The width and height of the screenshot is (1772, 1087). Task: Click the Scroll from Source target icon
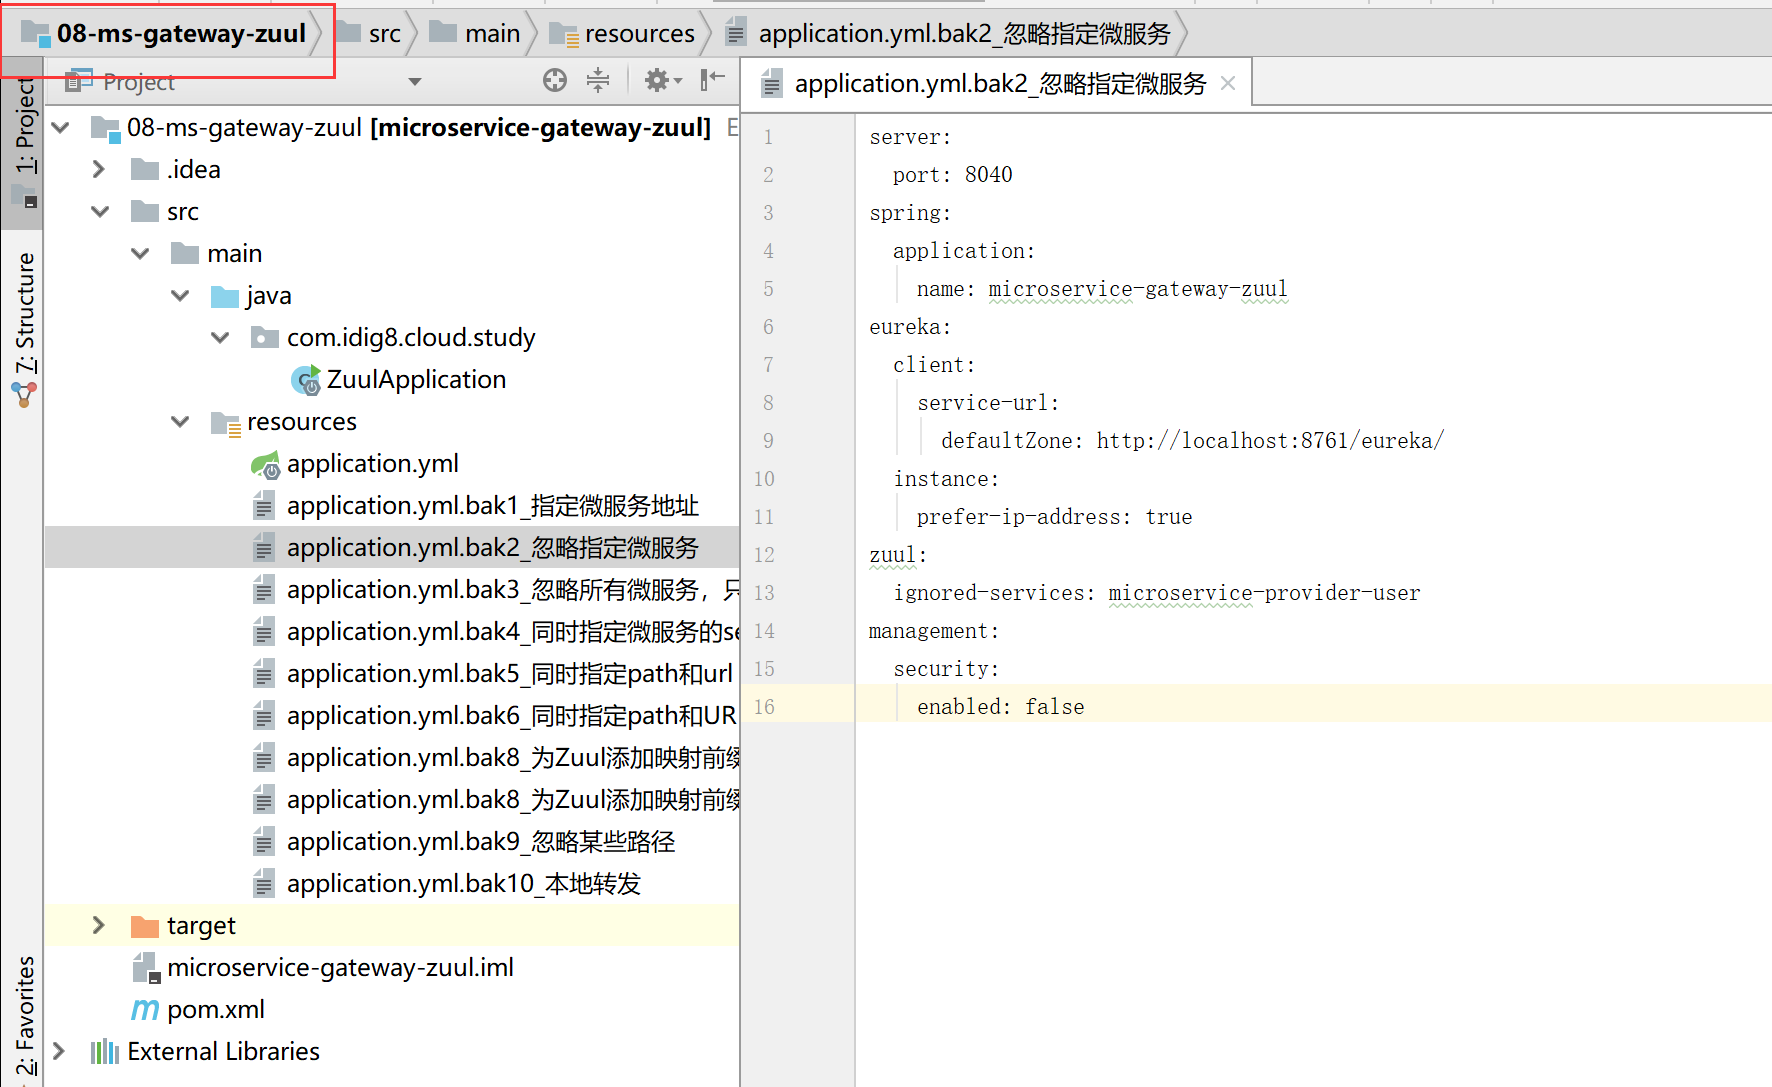[x=555, y=81]
